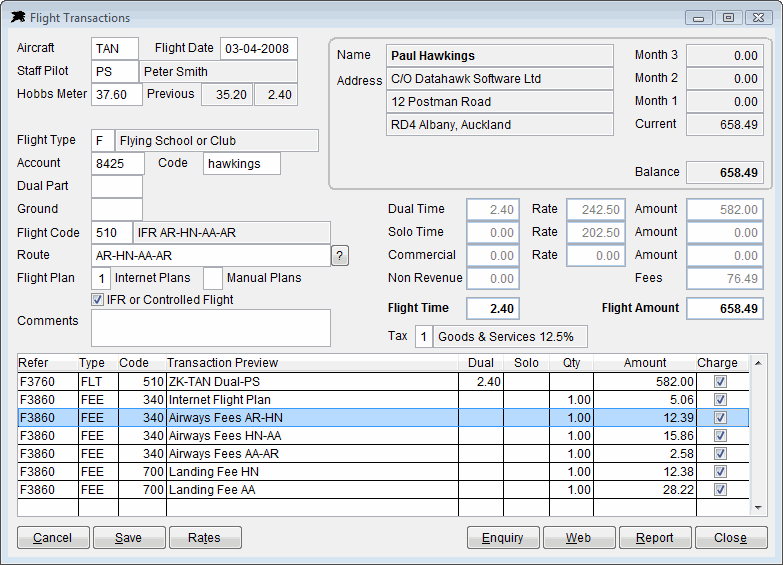Click the Flight Transactions window icon
The image size is (783, 565).
click(18, 17)
